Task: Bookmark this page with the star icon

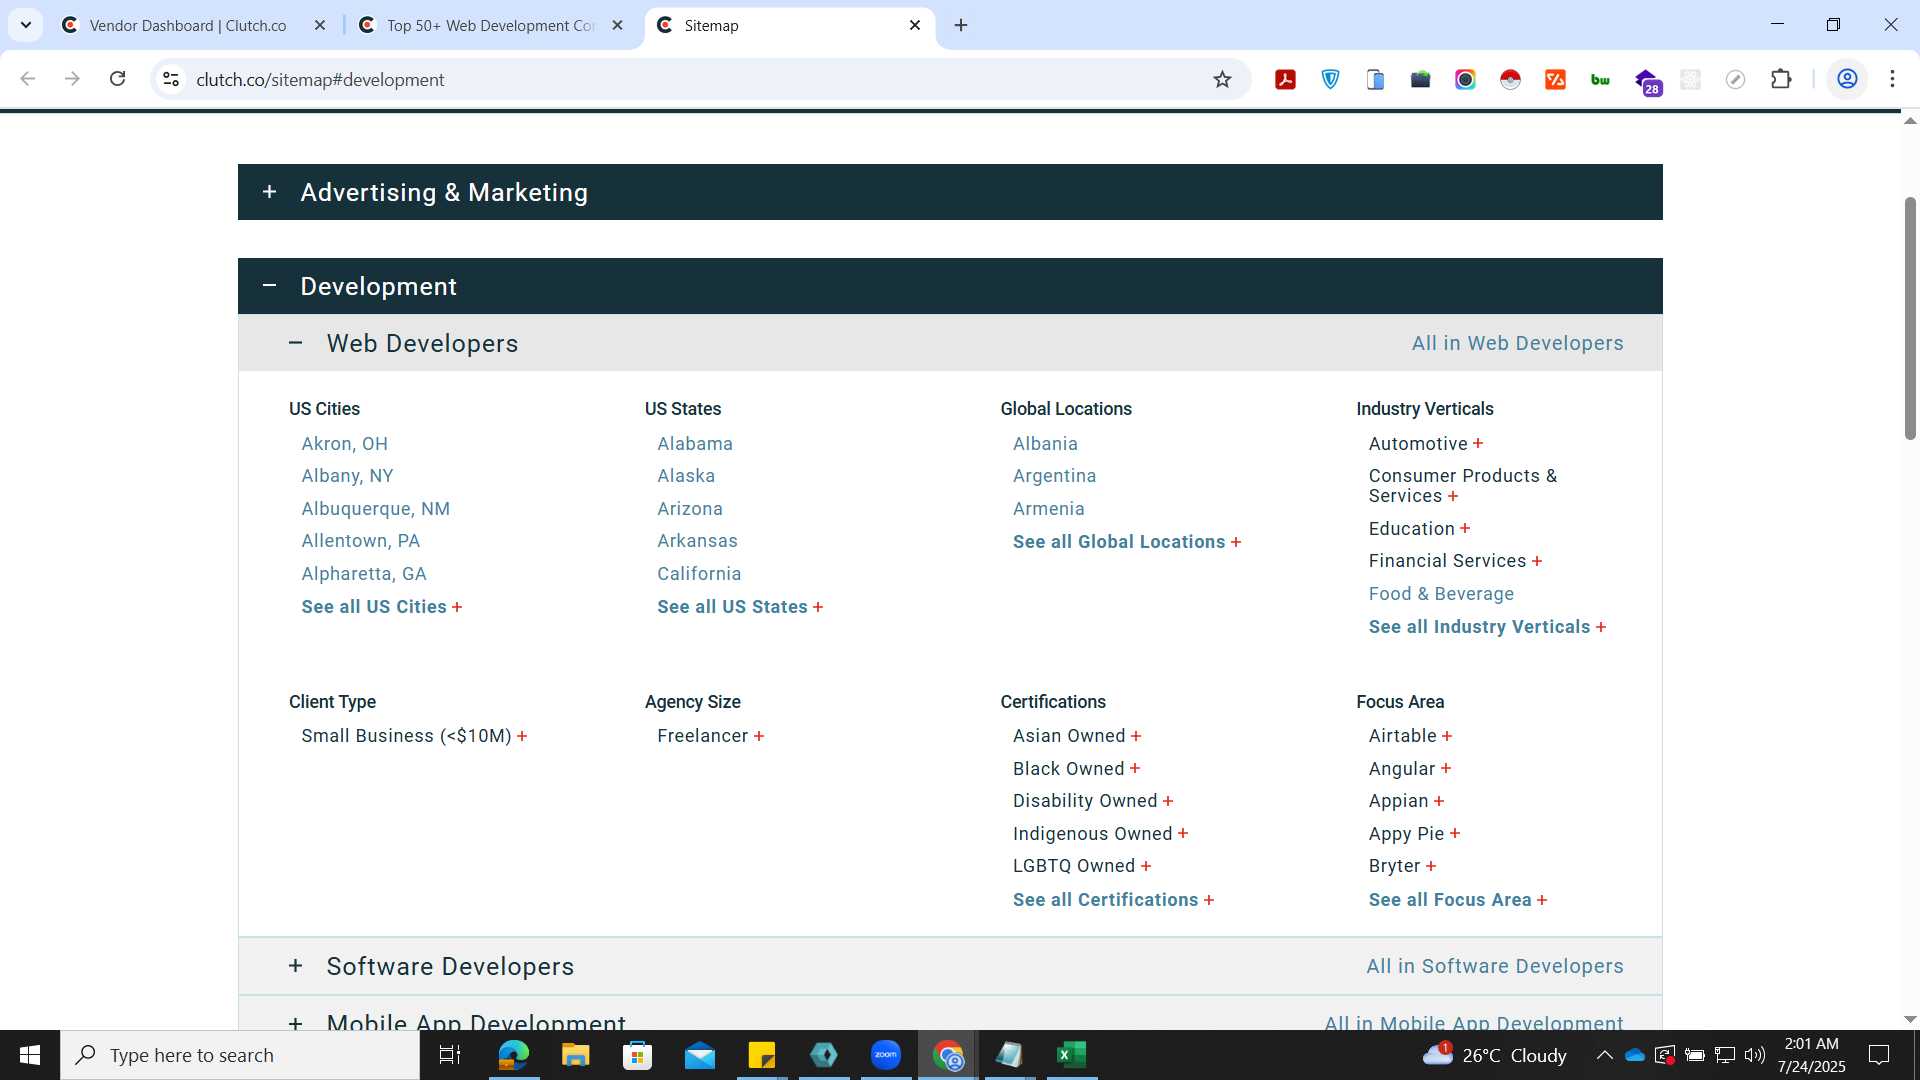Action: pyautogui.click(x=1222, y=79)
